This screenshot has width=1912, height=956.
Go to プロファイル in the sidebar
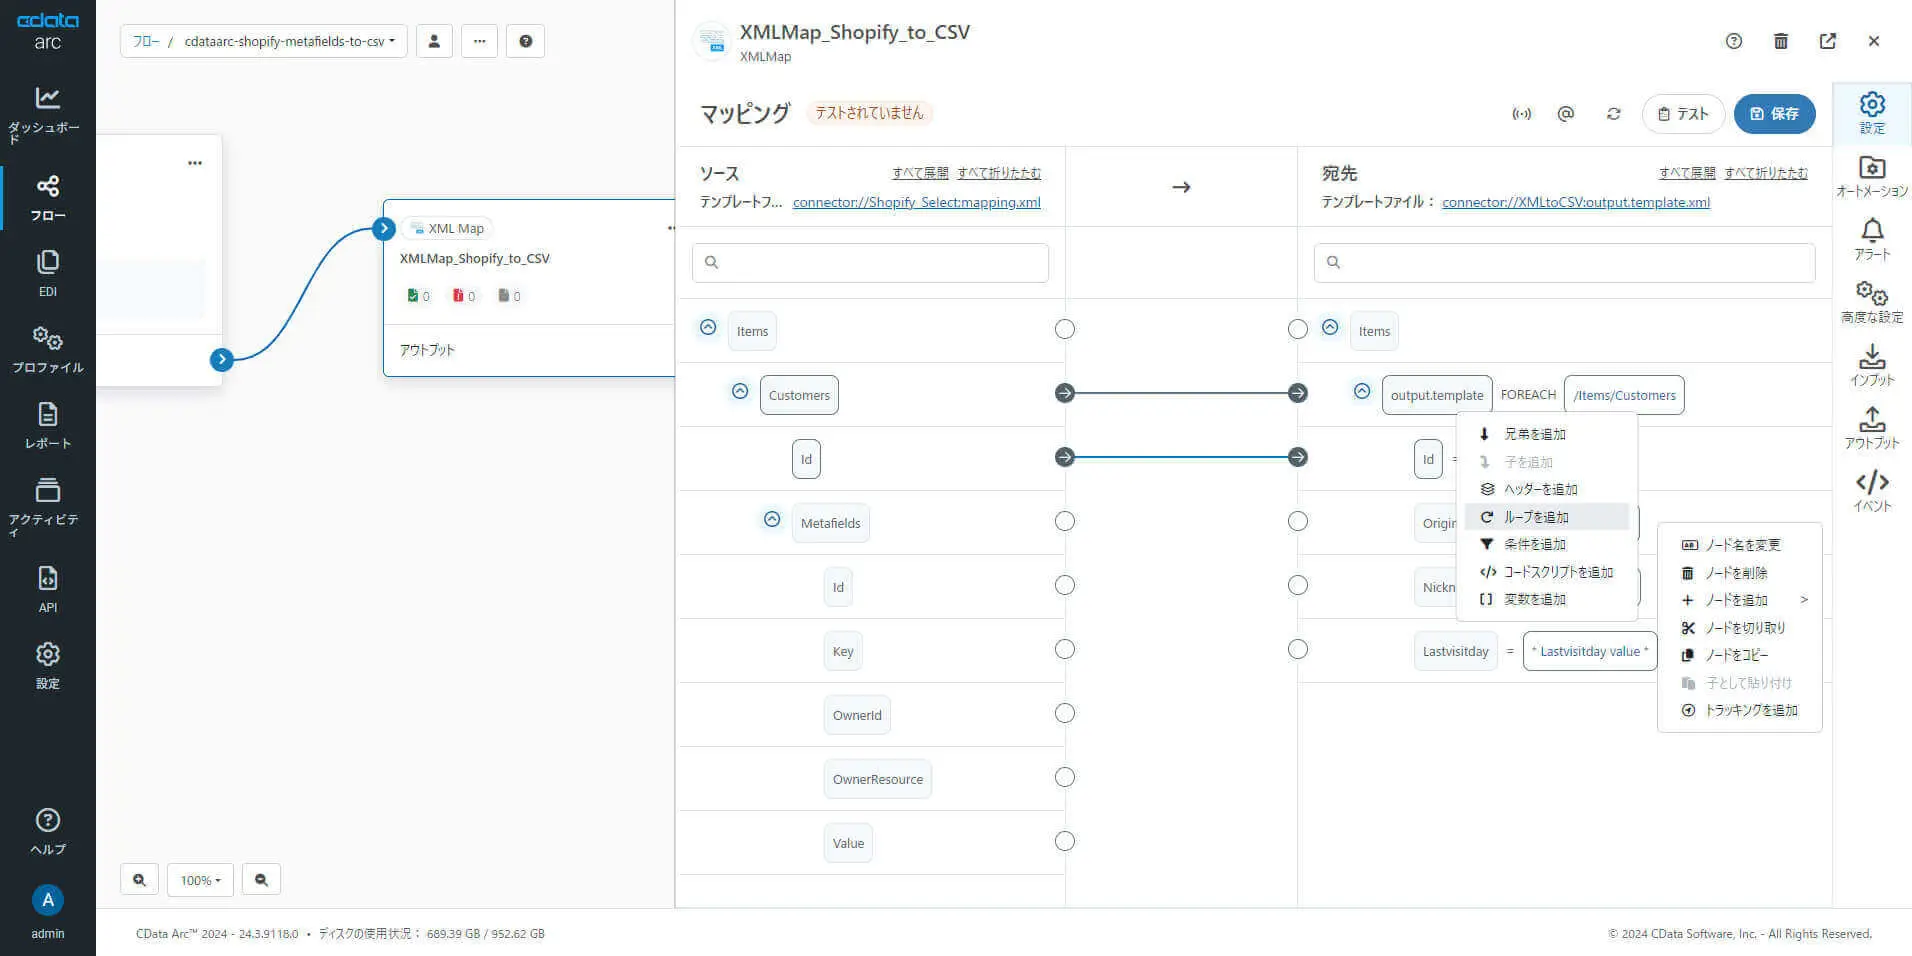47,349
